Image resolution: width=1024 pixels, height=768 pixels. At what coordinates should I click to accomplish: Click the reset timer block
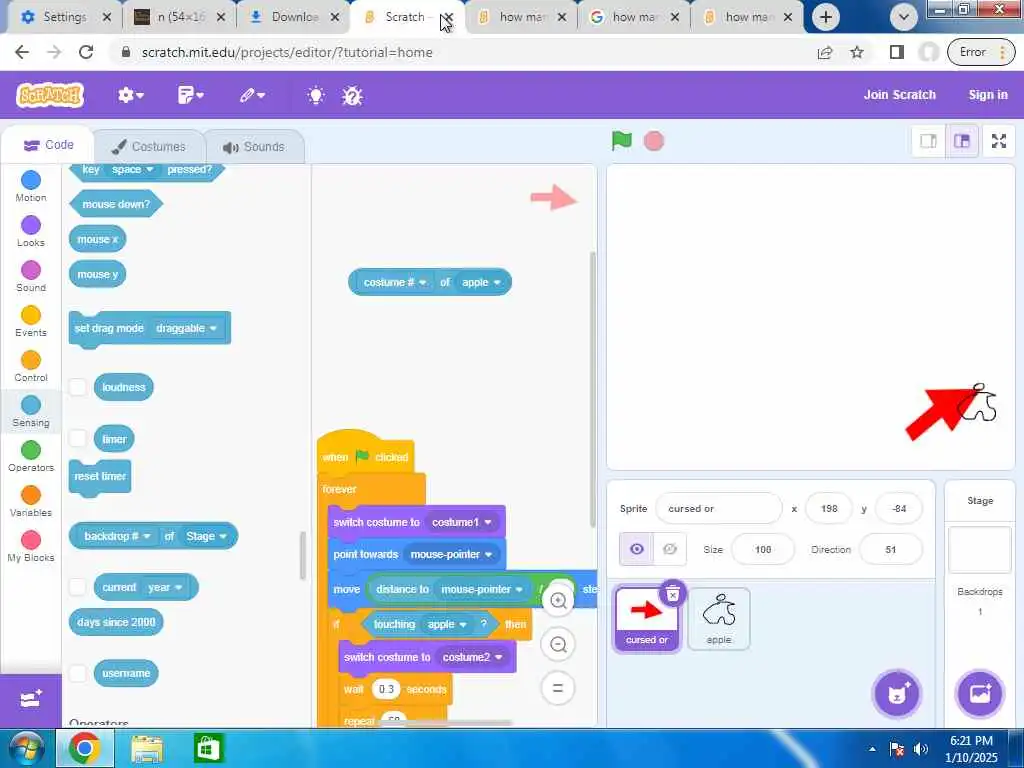point(100,477)
